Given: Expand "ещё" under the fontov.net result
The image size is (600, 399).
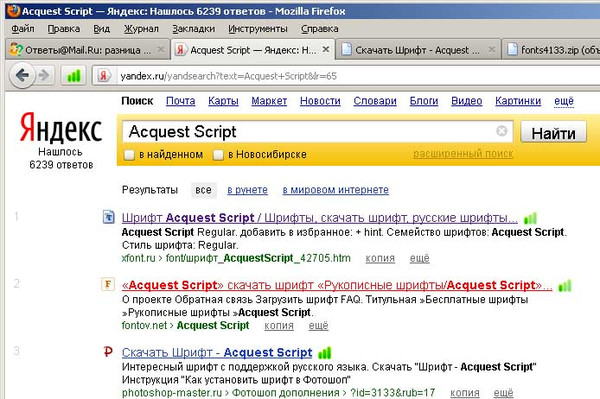Looking at the screenshot, I should (x=318, y=326).
